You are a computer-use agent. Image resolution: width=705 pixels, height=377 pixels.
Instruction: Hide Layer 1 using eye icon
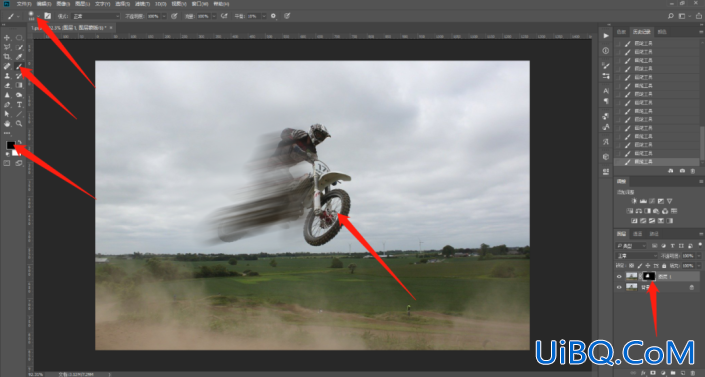(619, 277)
